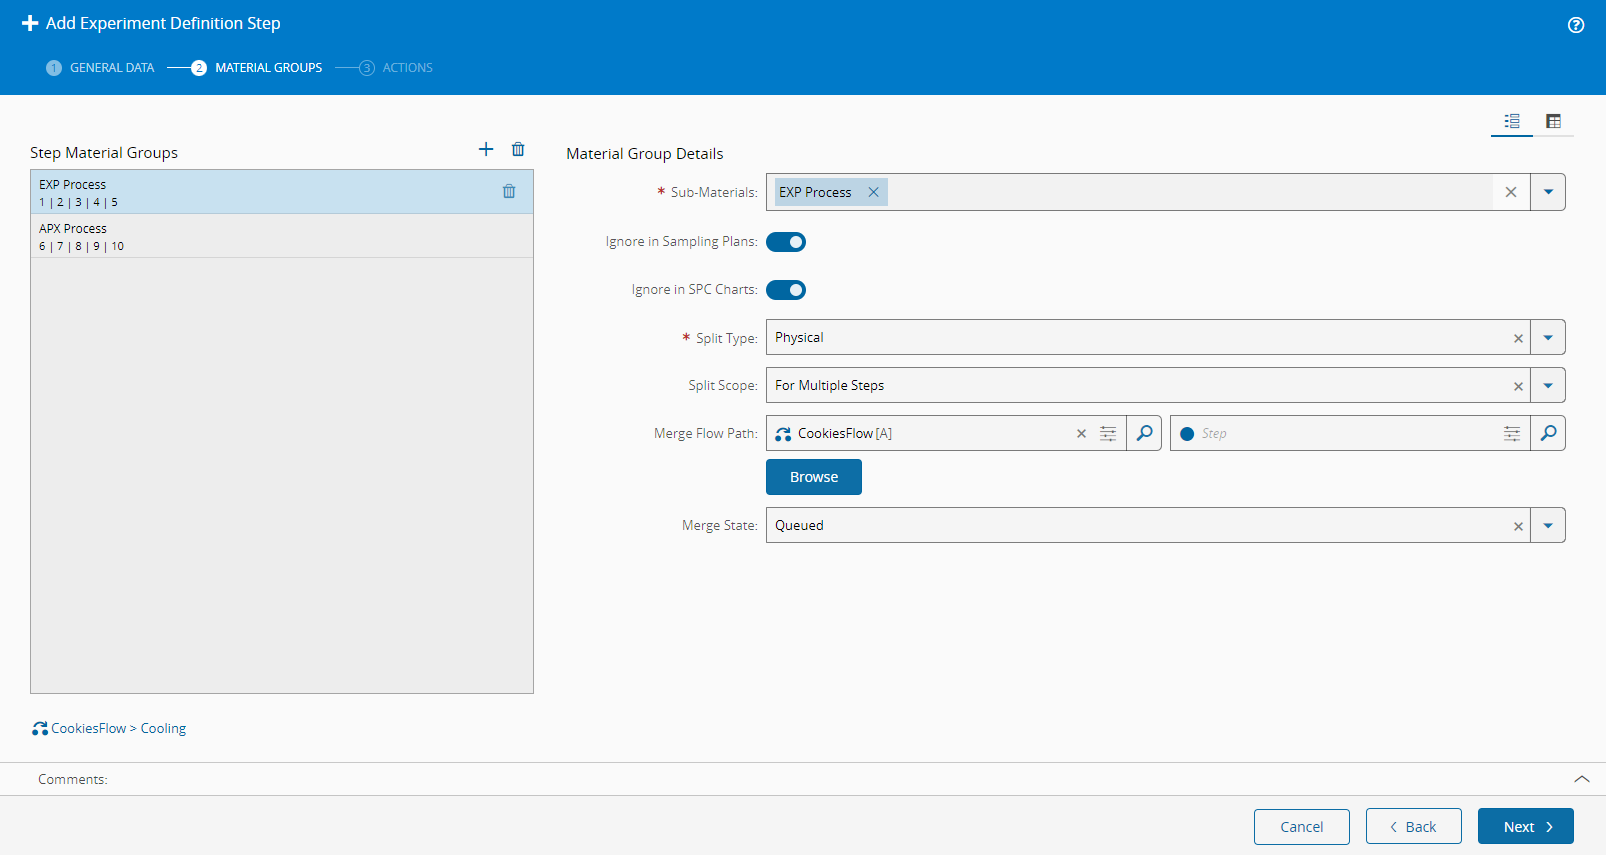This screenshot has height=855, width=1606.
Task: Click the Cancel button
Action: point(1302,827)
